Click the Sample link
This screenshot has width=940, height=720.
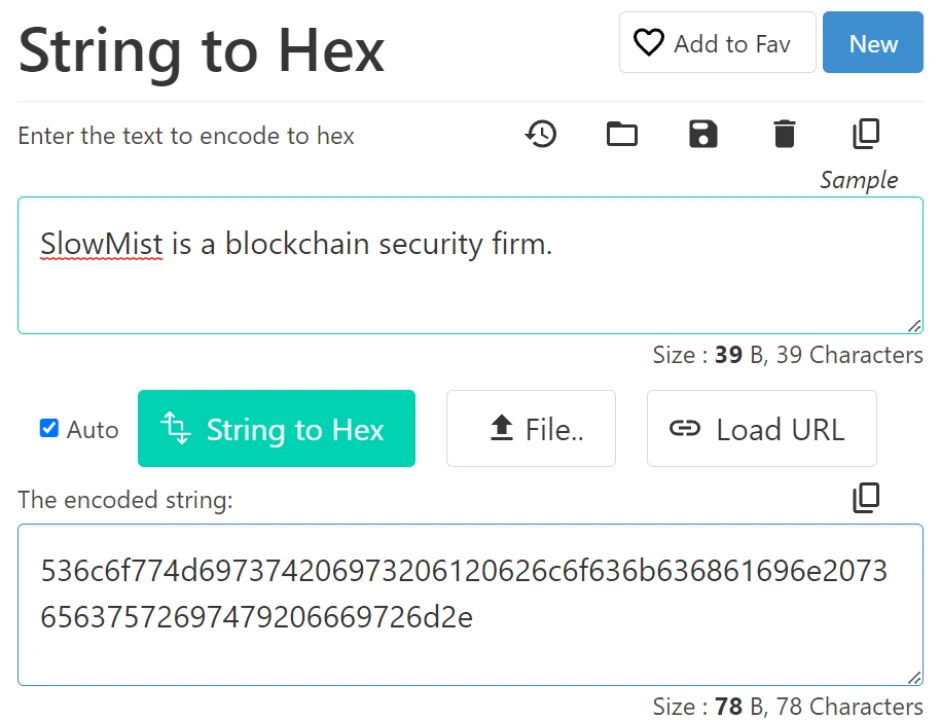click(858, 180)
